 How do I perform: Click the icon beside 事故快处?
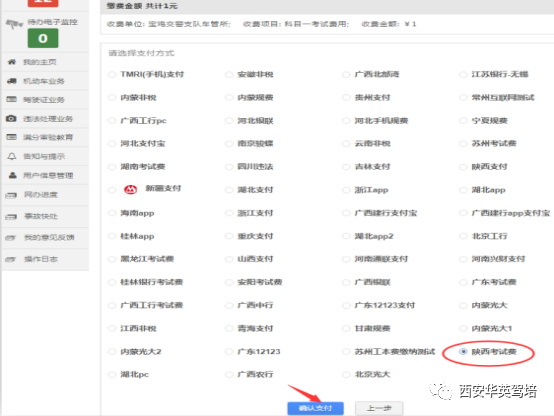pos(11,216)
